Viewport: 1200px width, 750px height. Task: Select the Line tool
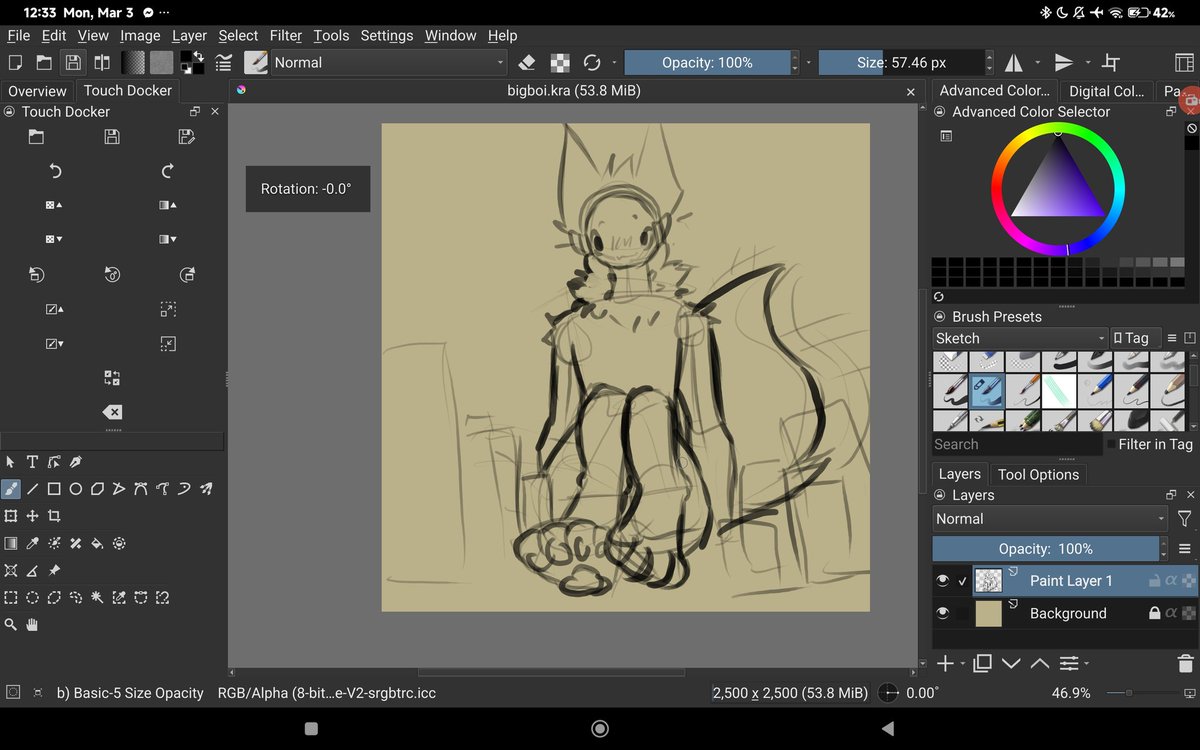pos(32,489)
